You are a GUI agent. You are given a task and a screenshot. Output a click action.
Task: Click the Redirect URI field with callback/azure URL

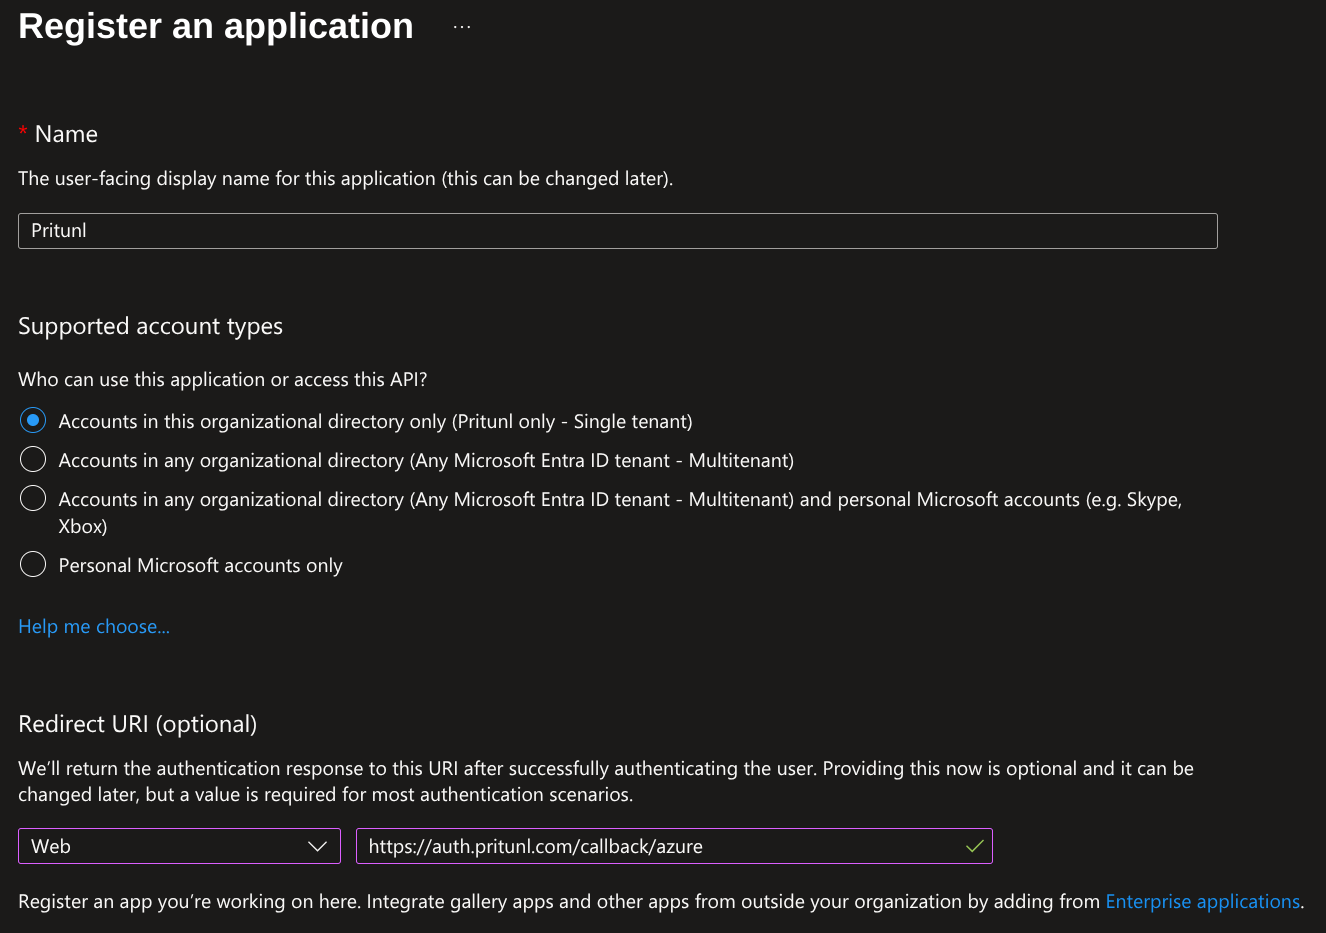pos(674,846)
